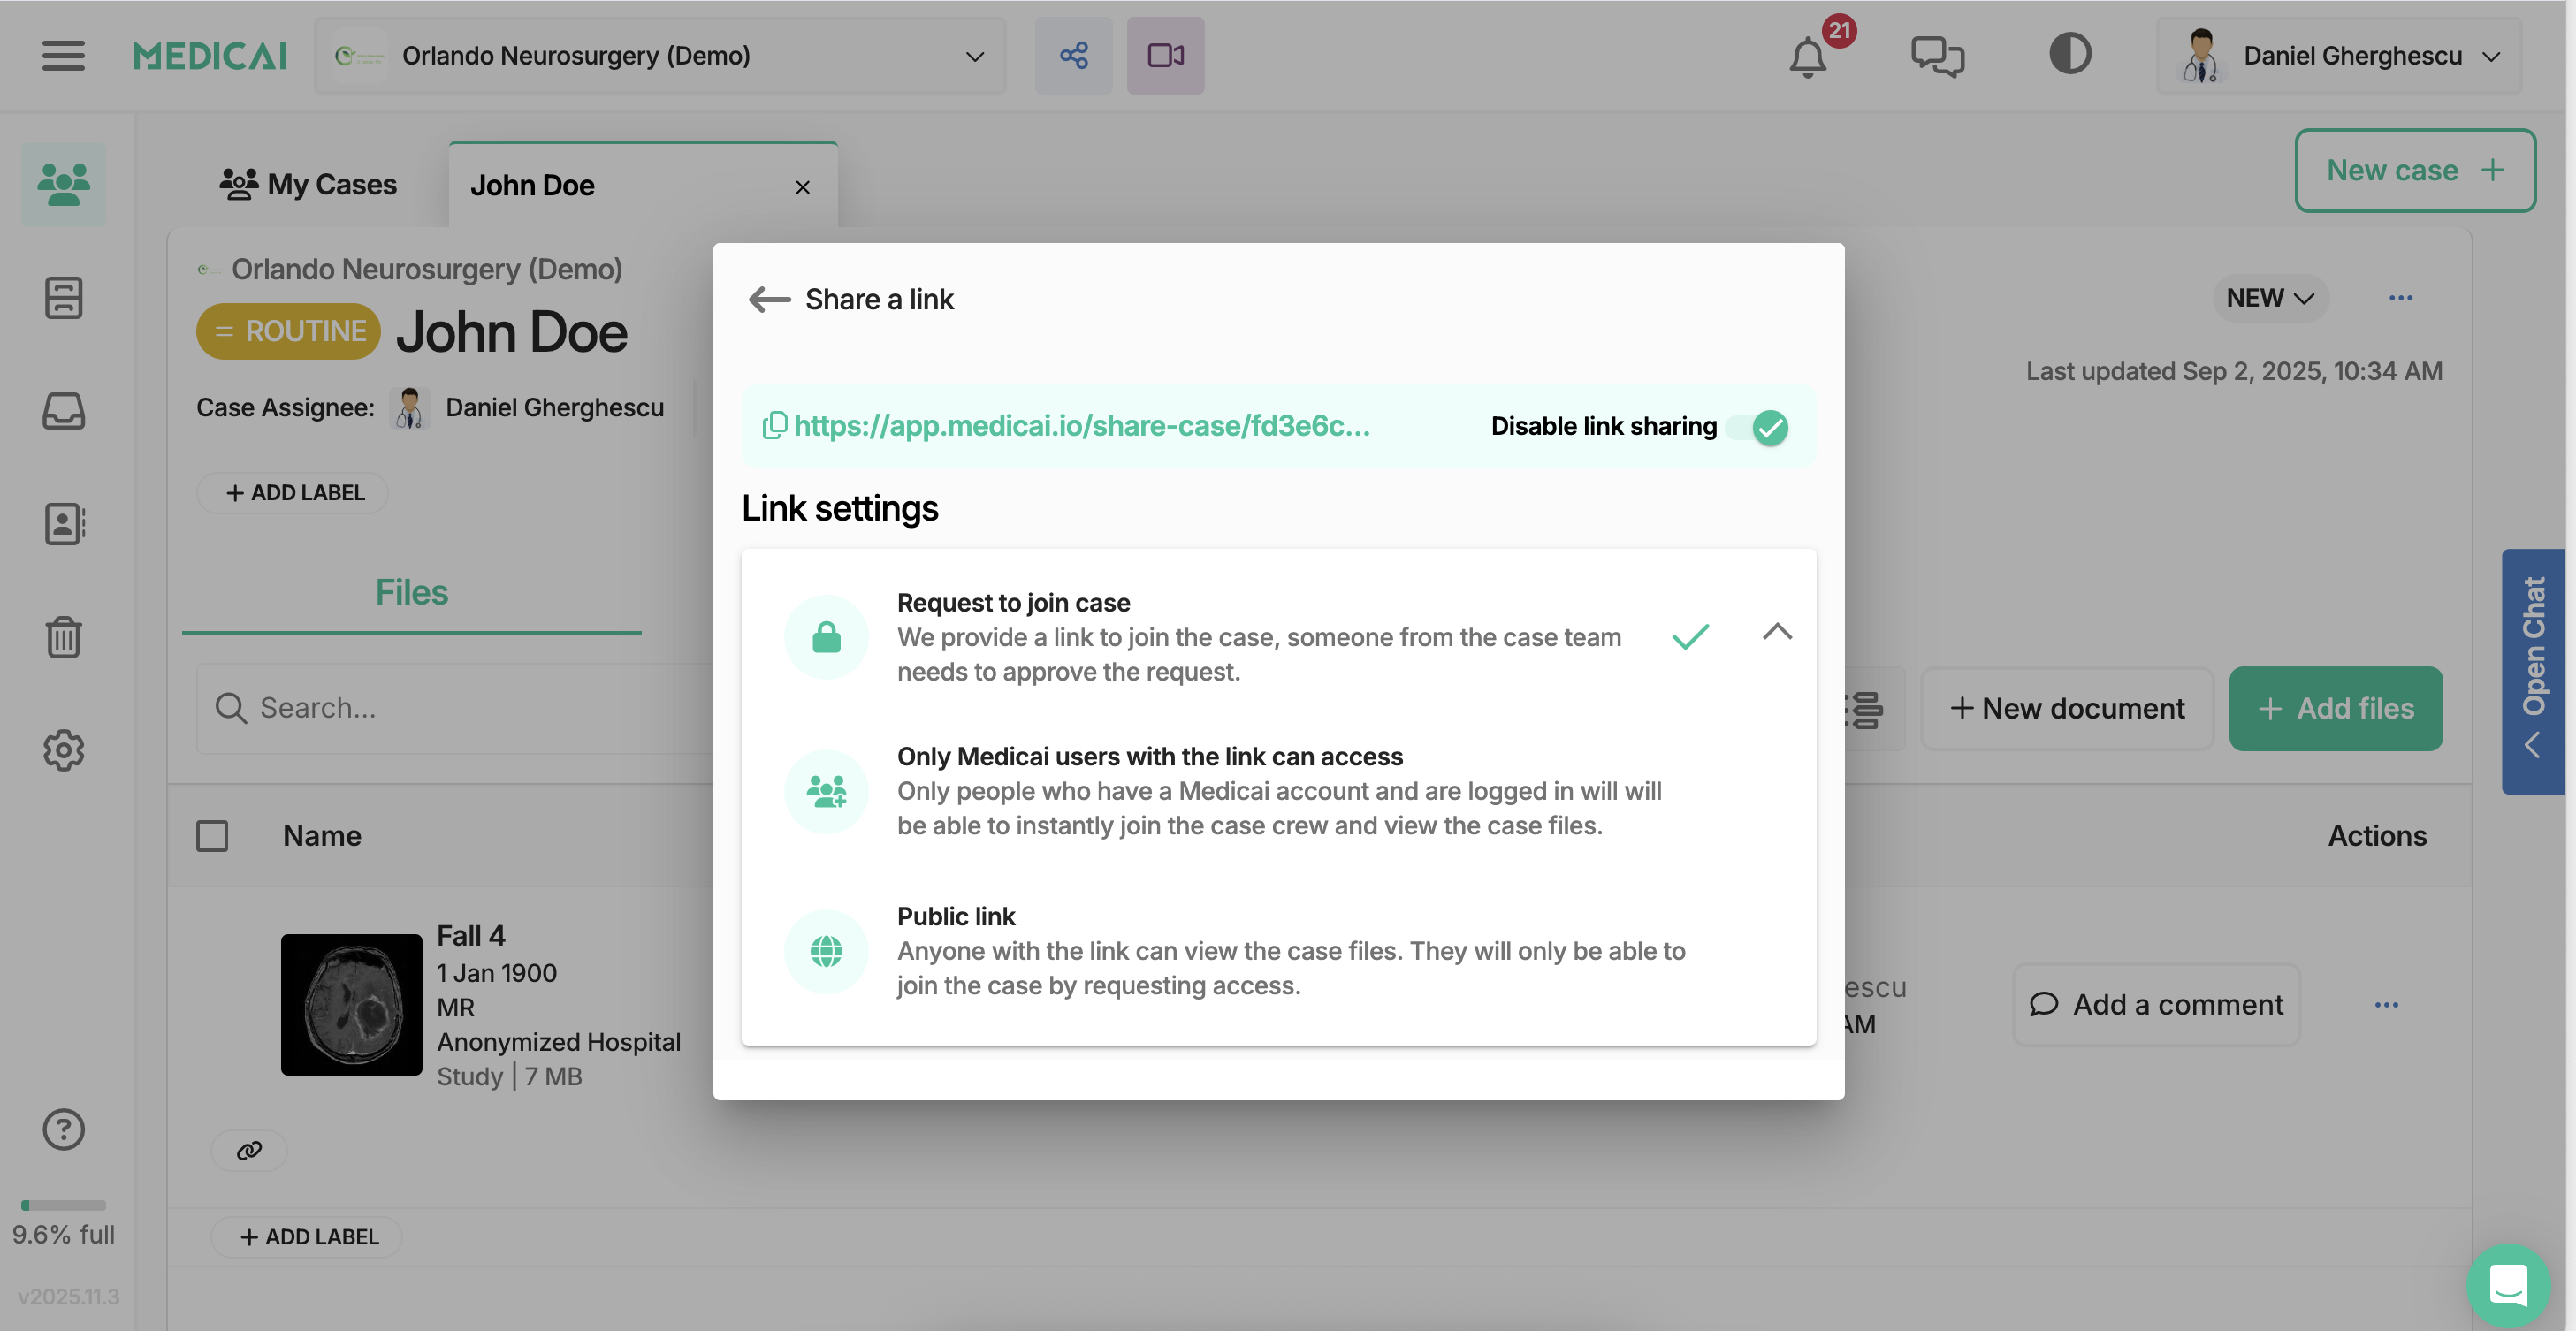Click the Orlando Neurosurgery (Demo) breadcrumb in case
Image resolution: width=2576 pixels, height=1331 pixels.
[426, 269]
